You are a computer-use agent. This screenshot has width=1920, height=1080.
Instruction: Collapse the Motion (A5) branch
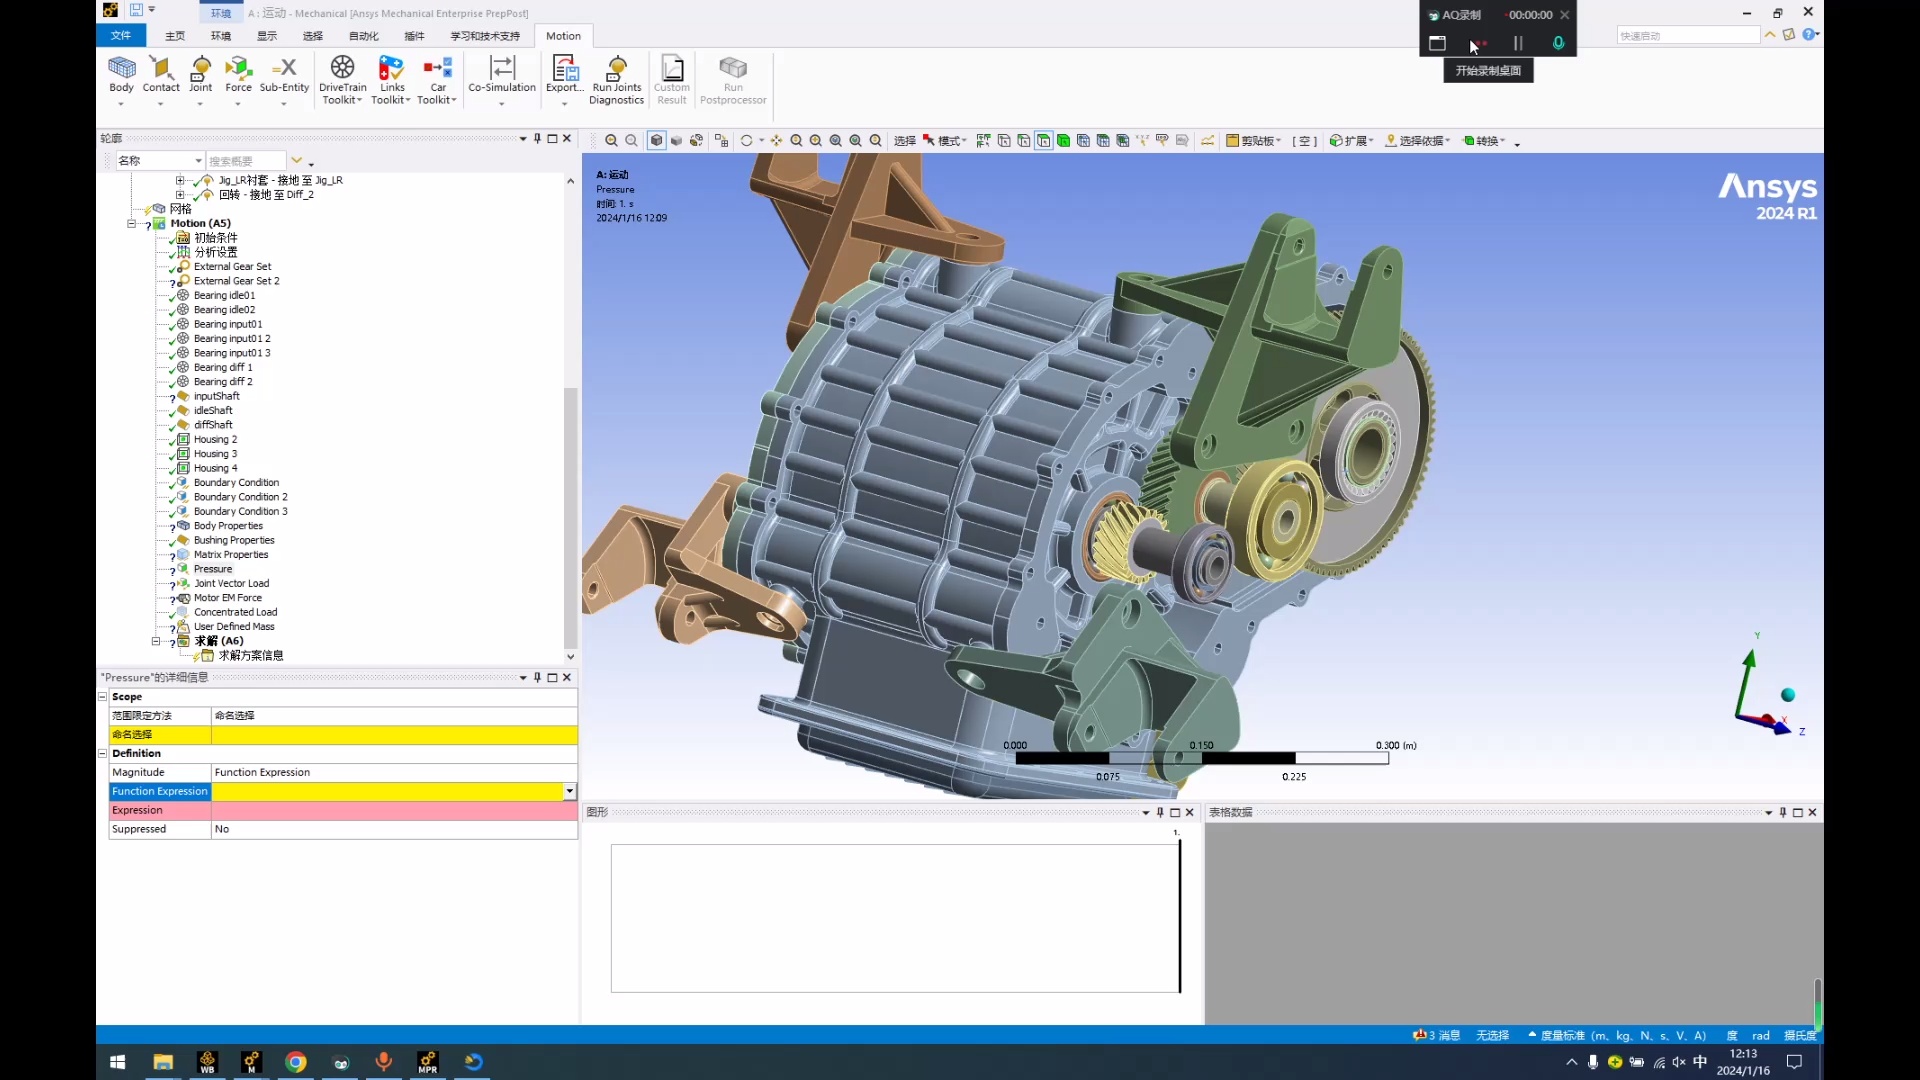tap(133, 223)
